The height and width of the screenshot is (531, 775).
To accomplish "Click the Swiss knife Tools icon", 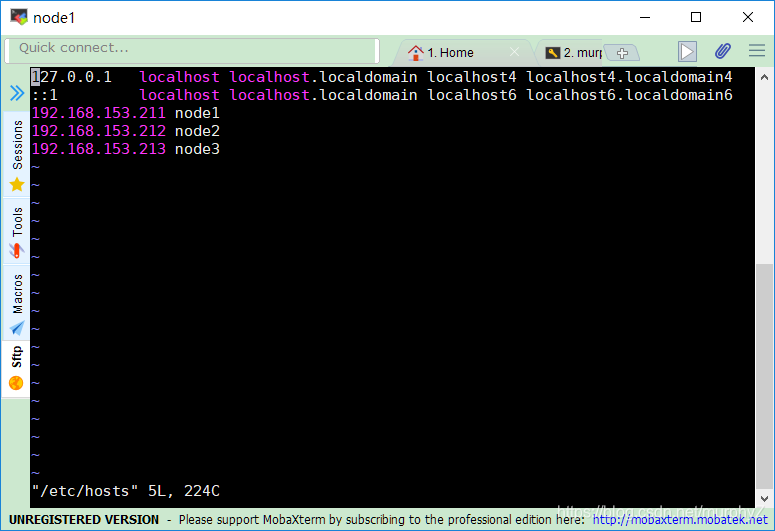I will pyautogui.click(x=17, y=251).
